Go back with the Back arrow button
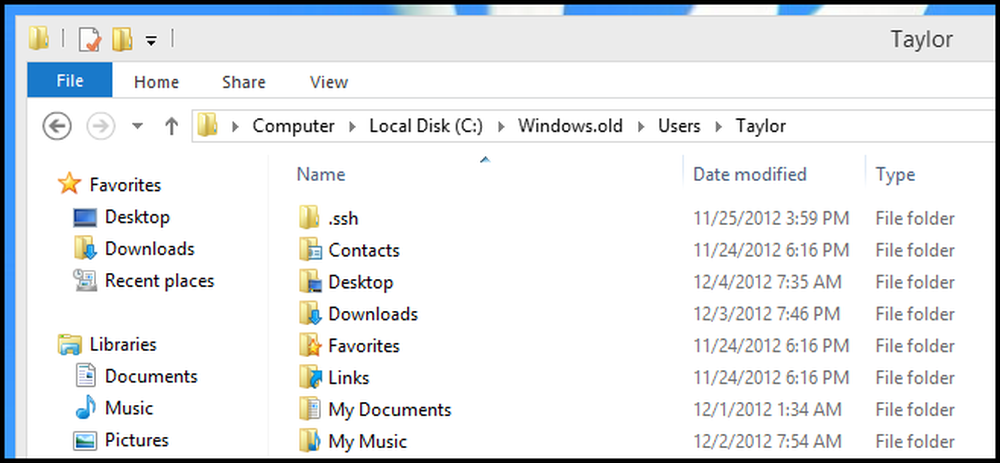1000x463 pixels. [57, 126]
